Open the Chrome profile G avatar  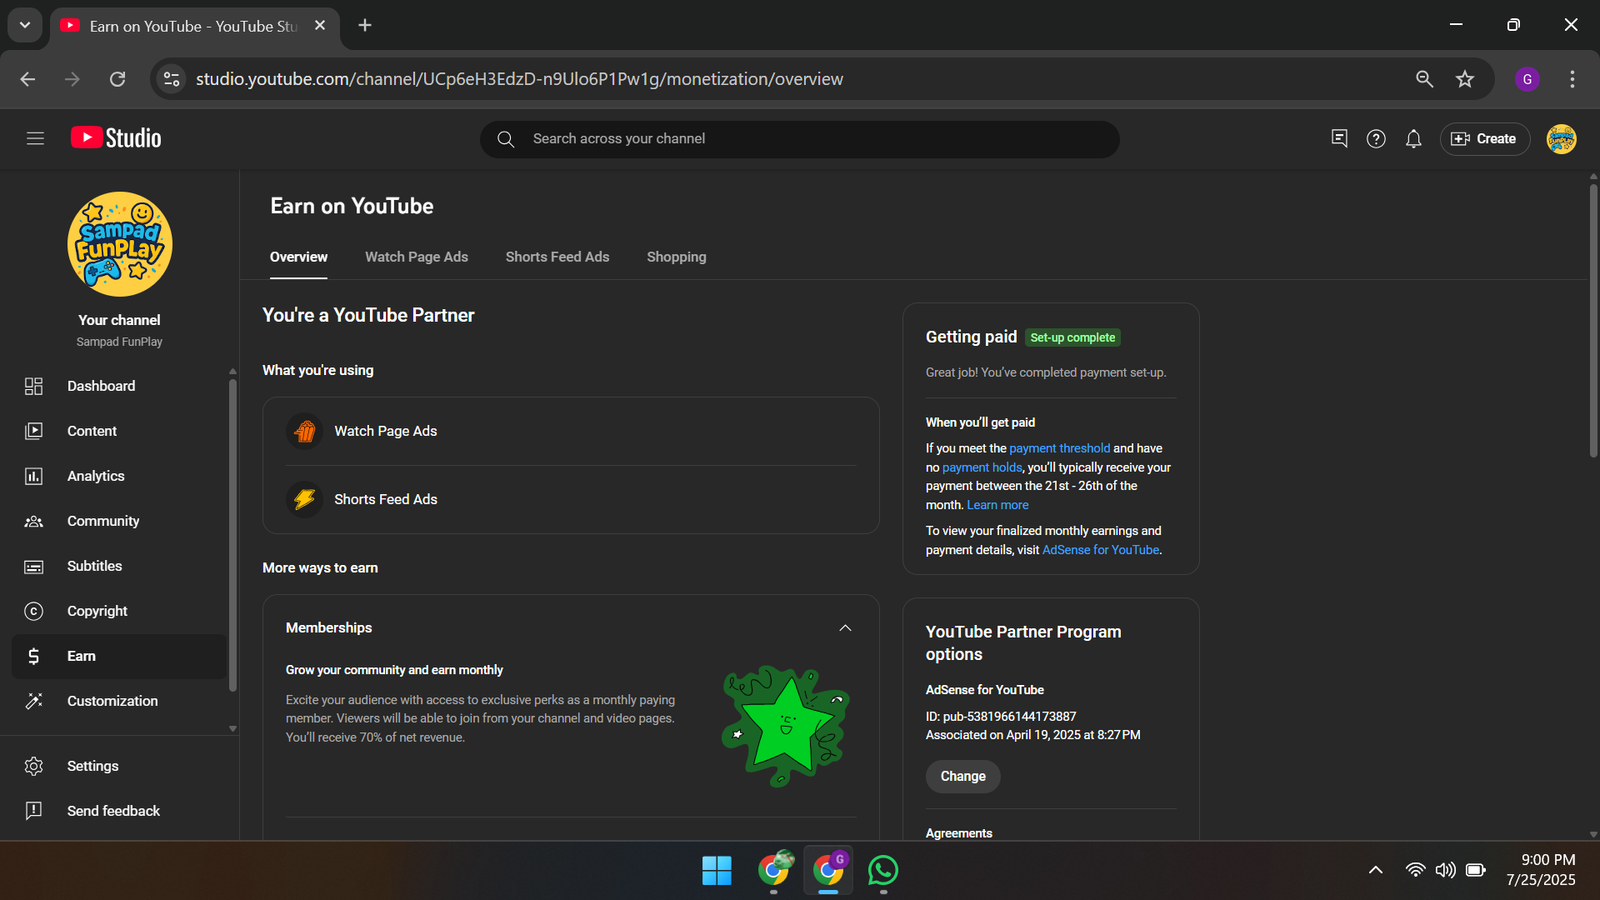tap(1527, 79)
